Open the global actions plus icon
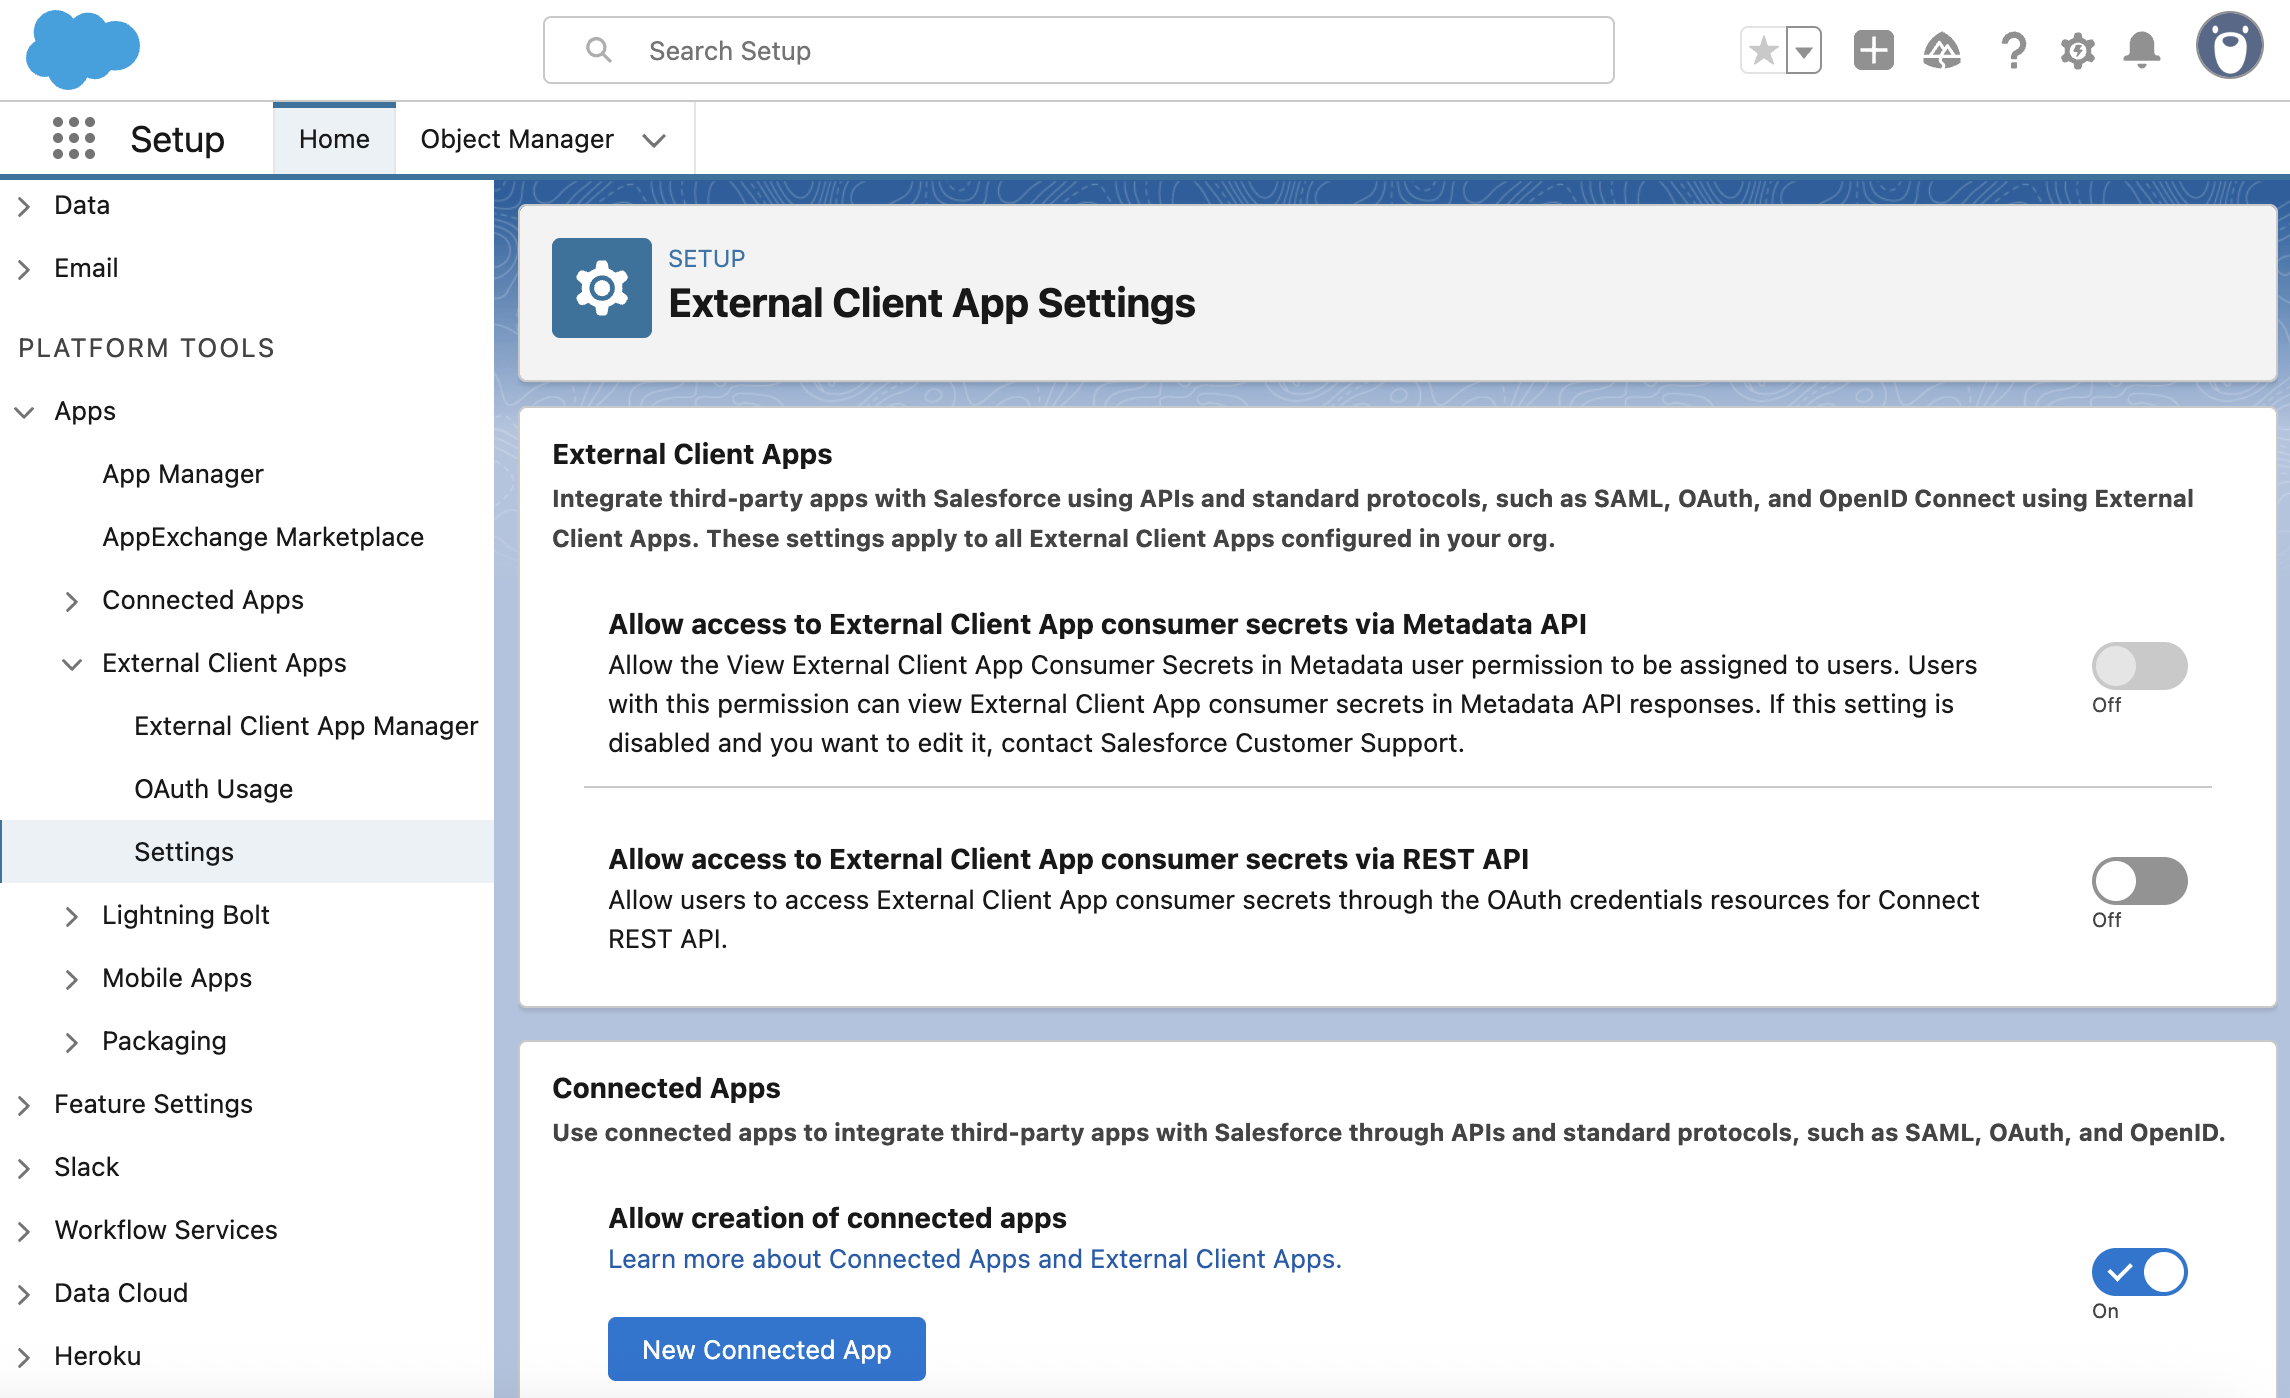The image size is (2290, 1398). point(1873,50)
